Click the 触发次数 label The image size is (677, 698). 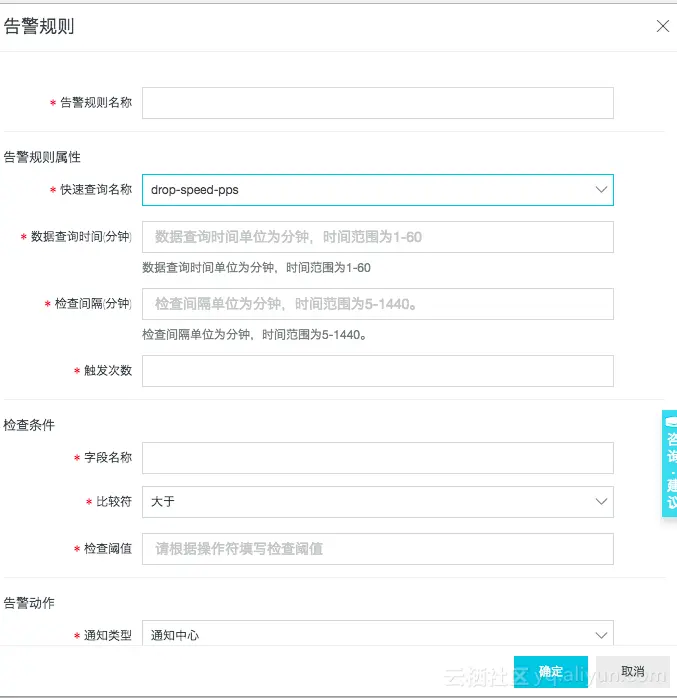(x=108, y=370)
